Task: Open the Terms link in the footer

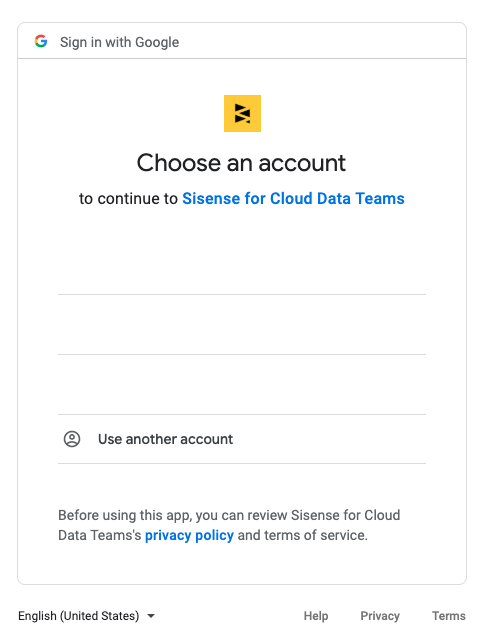Action: (449, 616)
